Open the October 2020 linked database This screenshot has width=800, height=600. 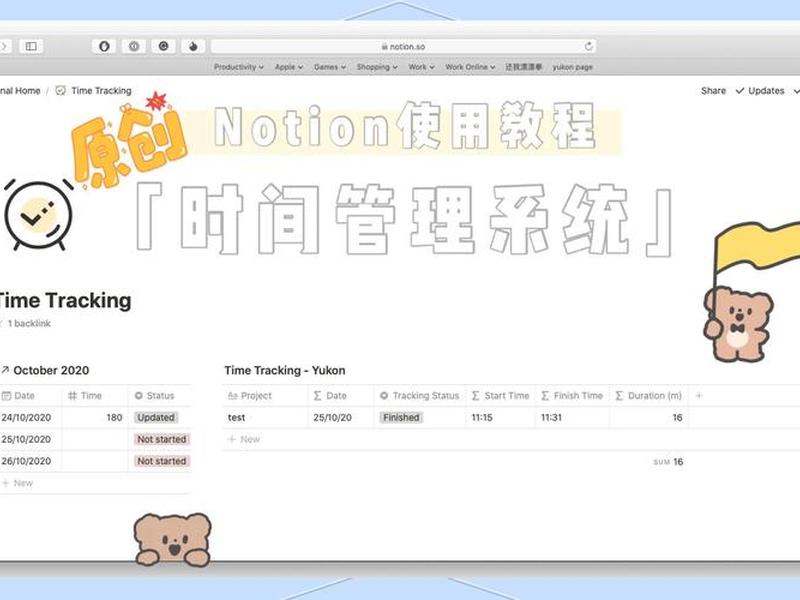coord(51,370)
